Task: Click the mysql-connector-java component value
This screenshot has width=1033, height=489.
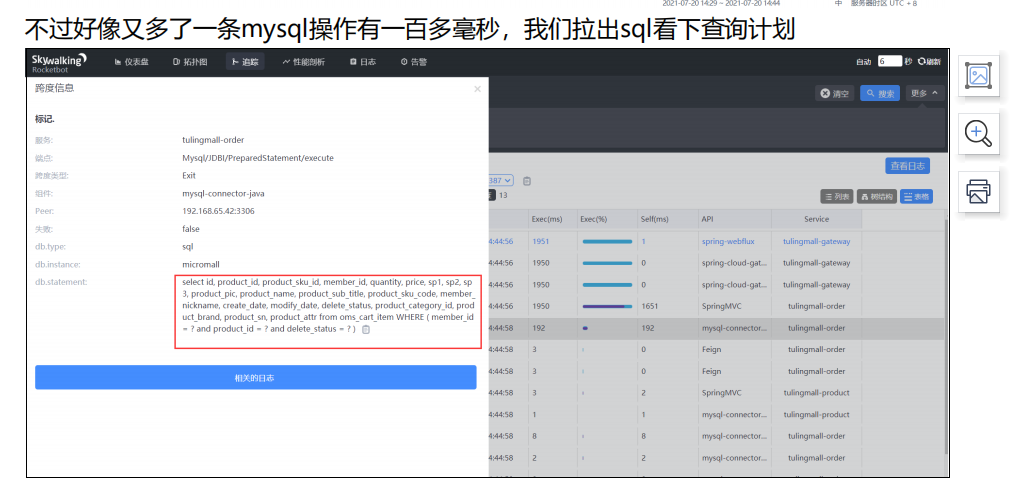Action: point(223,194)
